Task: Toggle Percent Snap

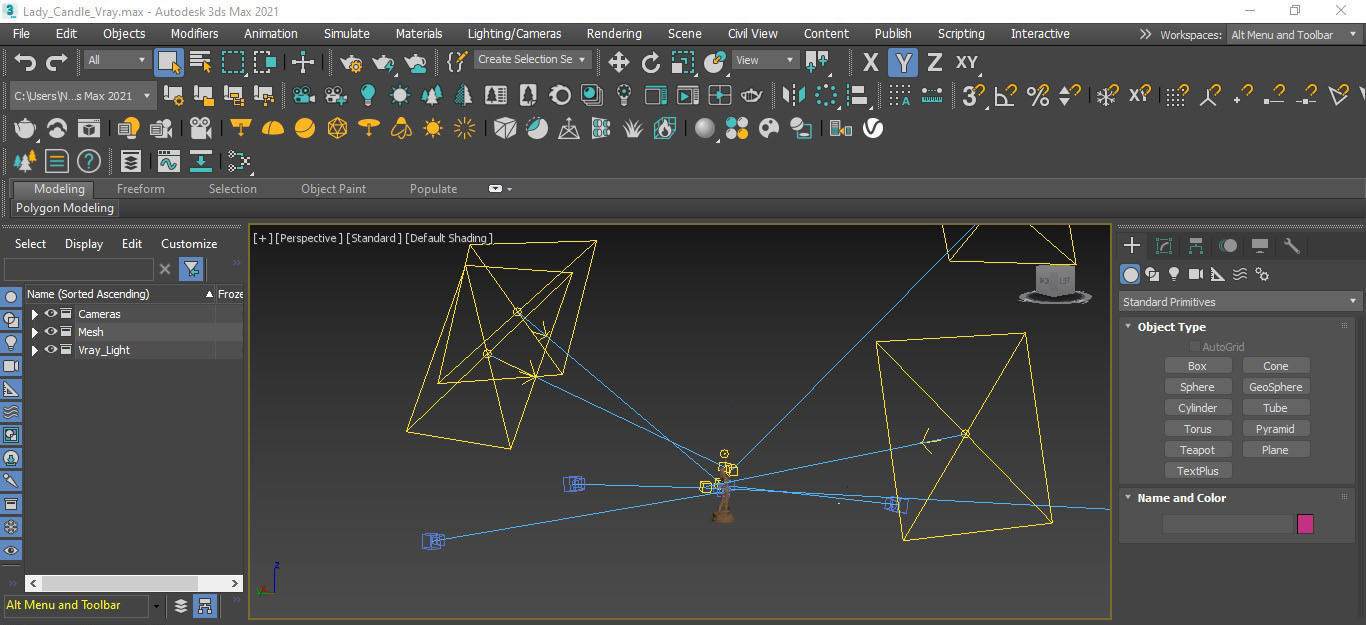Action: click(x=1038, y=96)
